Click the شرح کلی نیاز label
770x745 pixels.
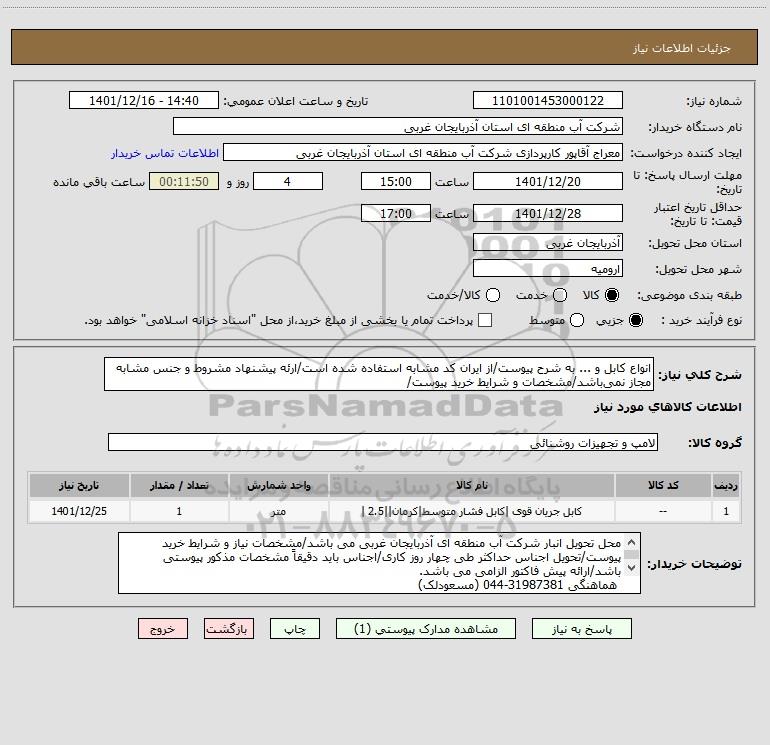click(x=700, y=375)
